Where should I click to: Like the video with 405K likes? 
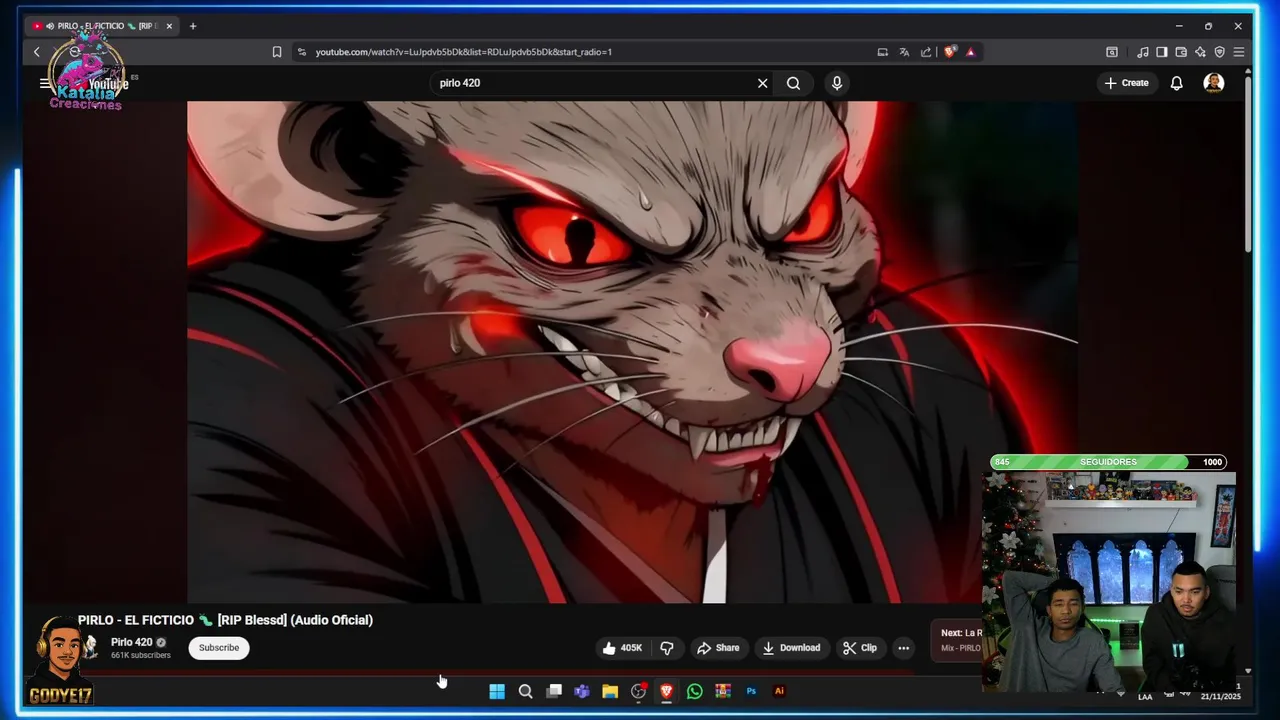(x=621, y=648)
